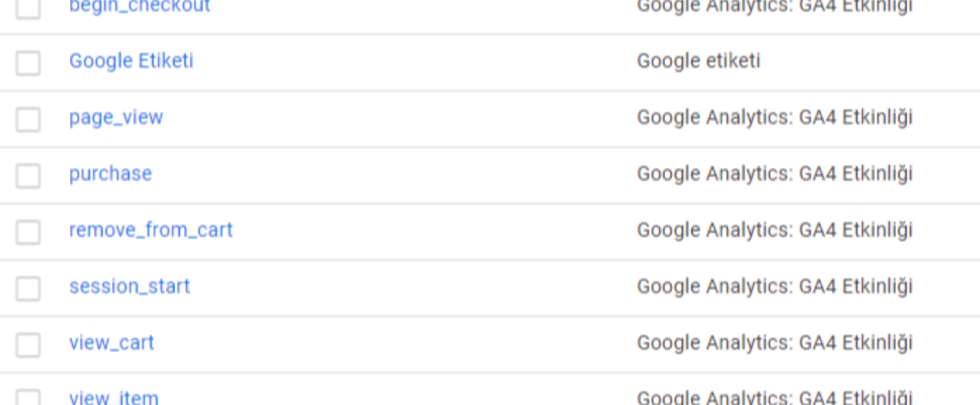Go to the session_start tag
This screenshot has height=405, width=980.
tap(129, 286)
